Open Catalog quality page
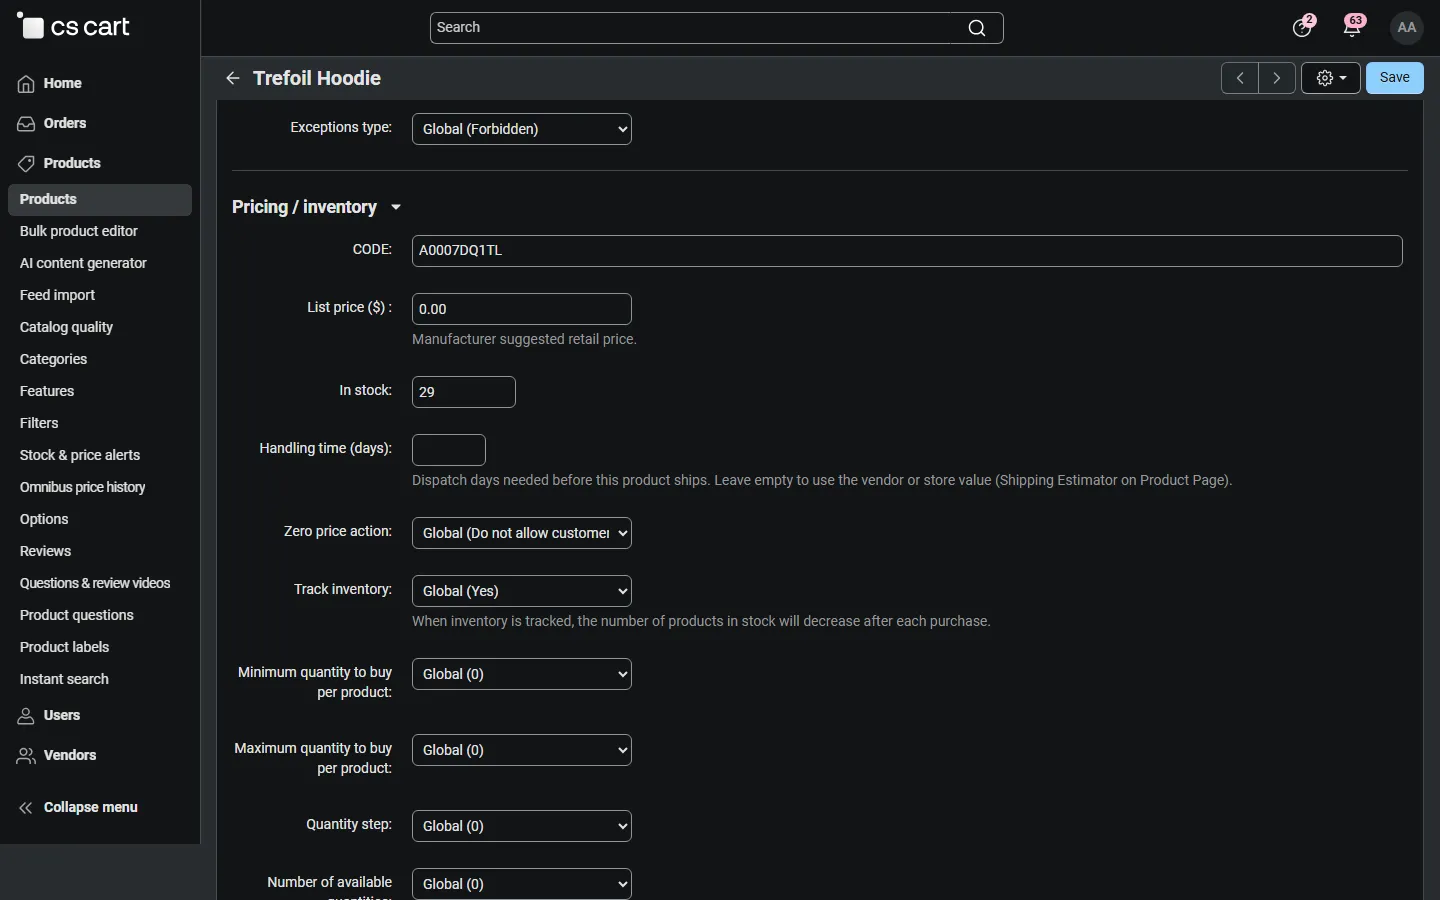Image resolution: width=1440 pixels, height=900 pixels. tap(66, 328)
